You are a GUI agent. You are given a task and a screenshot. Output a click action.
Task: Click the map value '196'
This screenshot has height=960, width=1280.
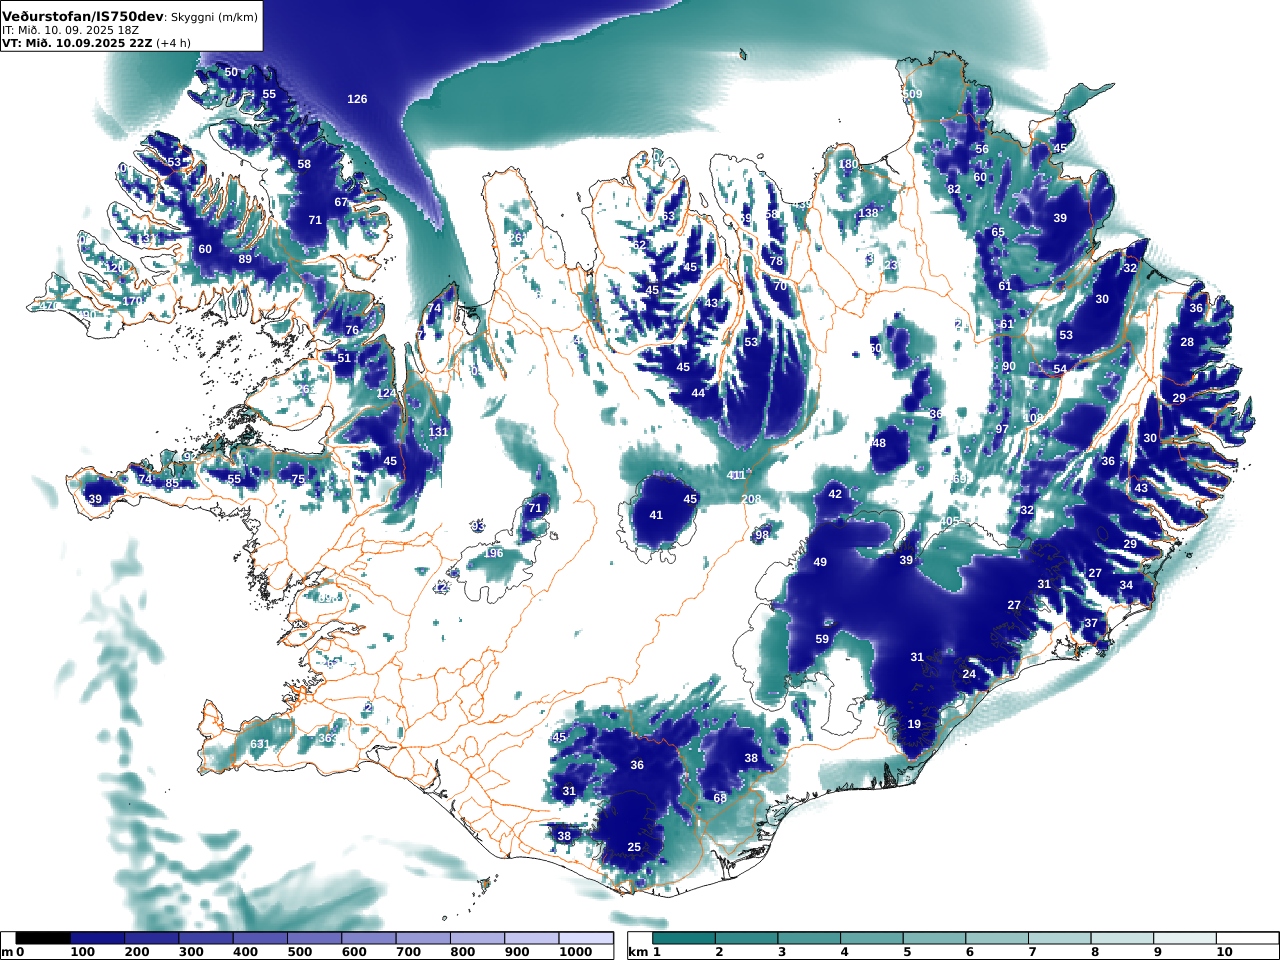click(494, 553)
